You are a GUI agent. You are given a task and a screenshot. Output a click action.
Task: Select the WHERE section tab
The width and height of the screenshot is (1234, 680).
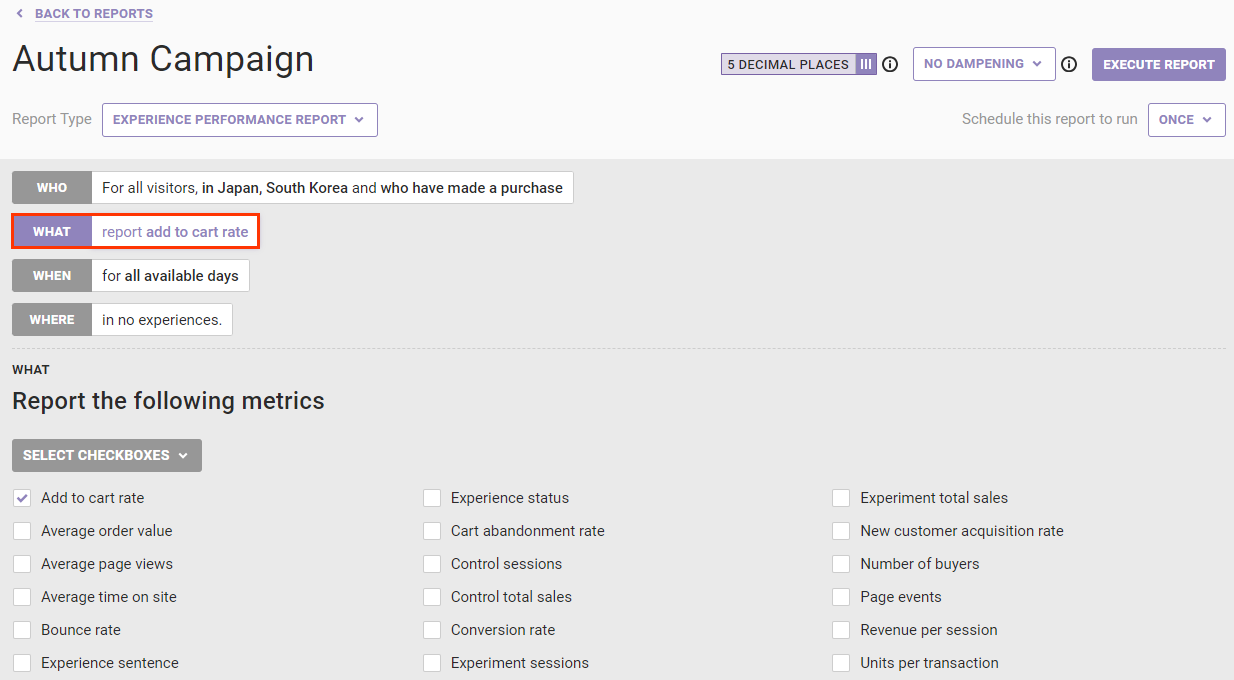[52, 320]
